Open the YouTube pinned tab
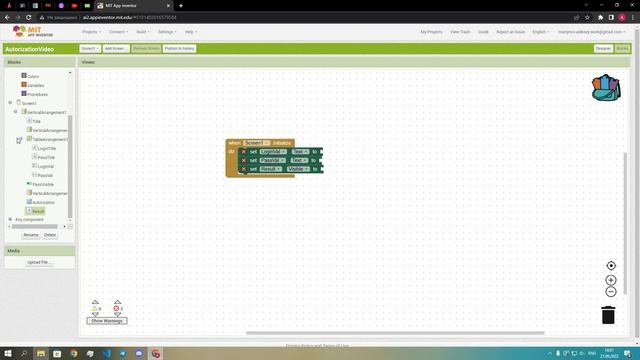 click(x=74, y=6)
